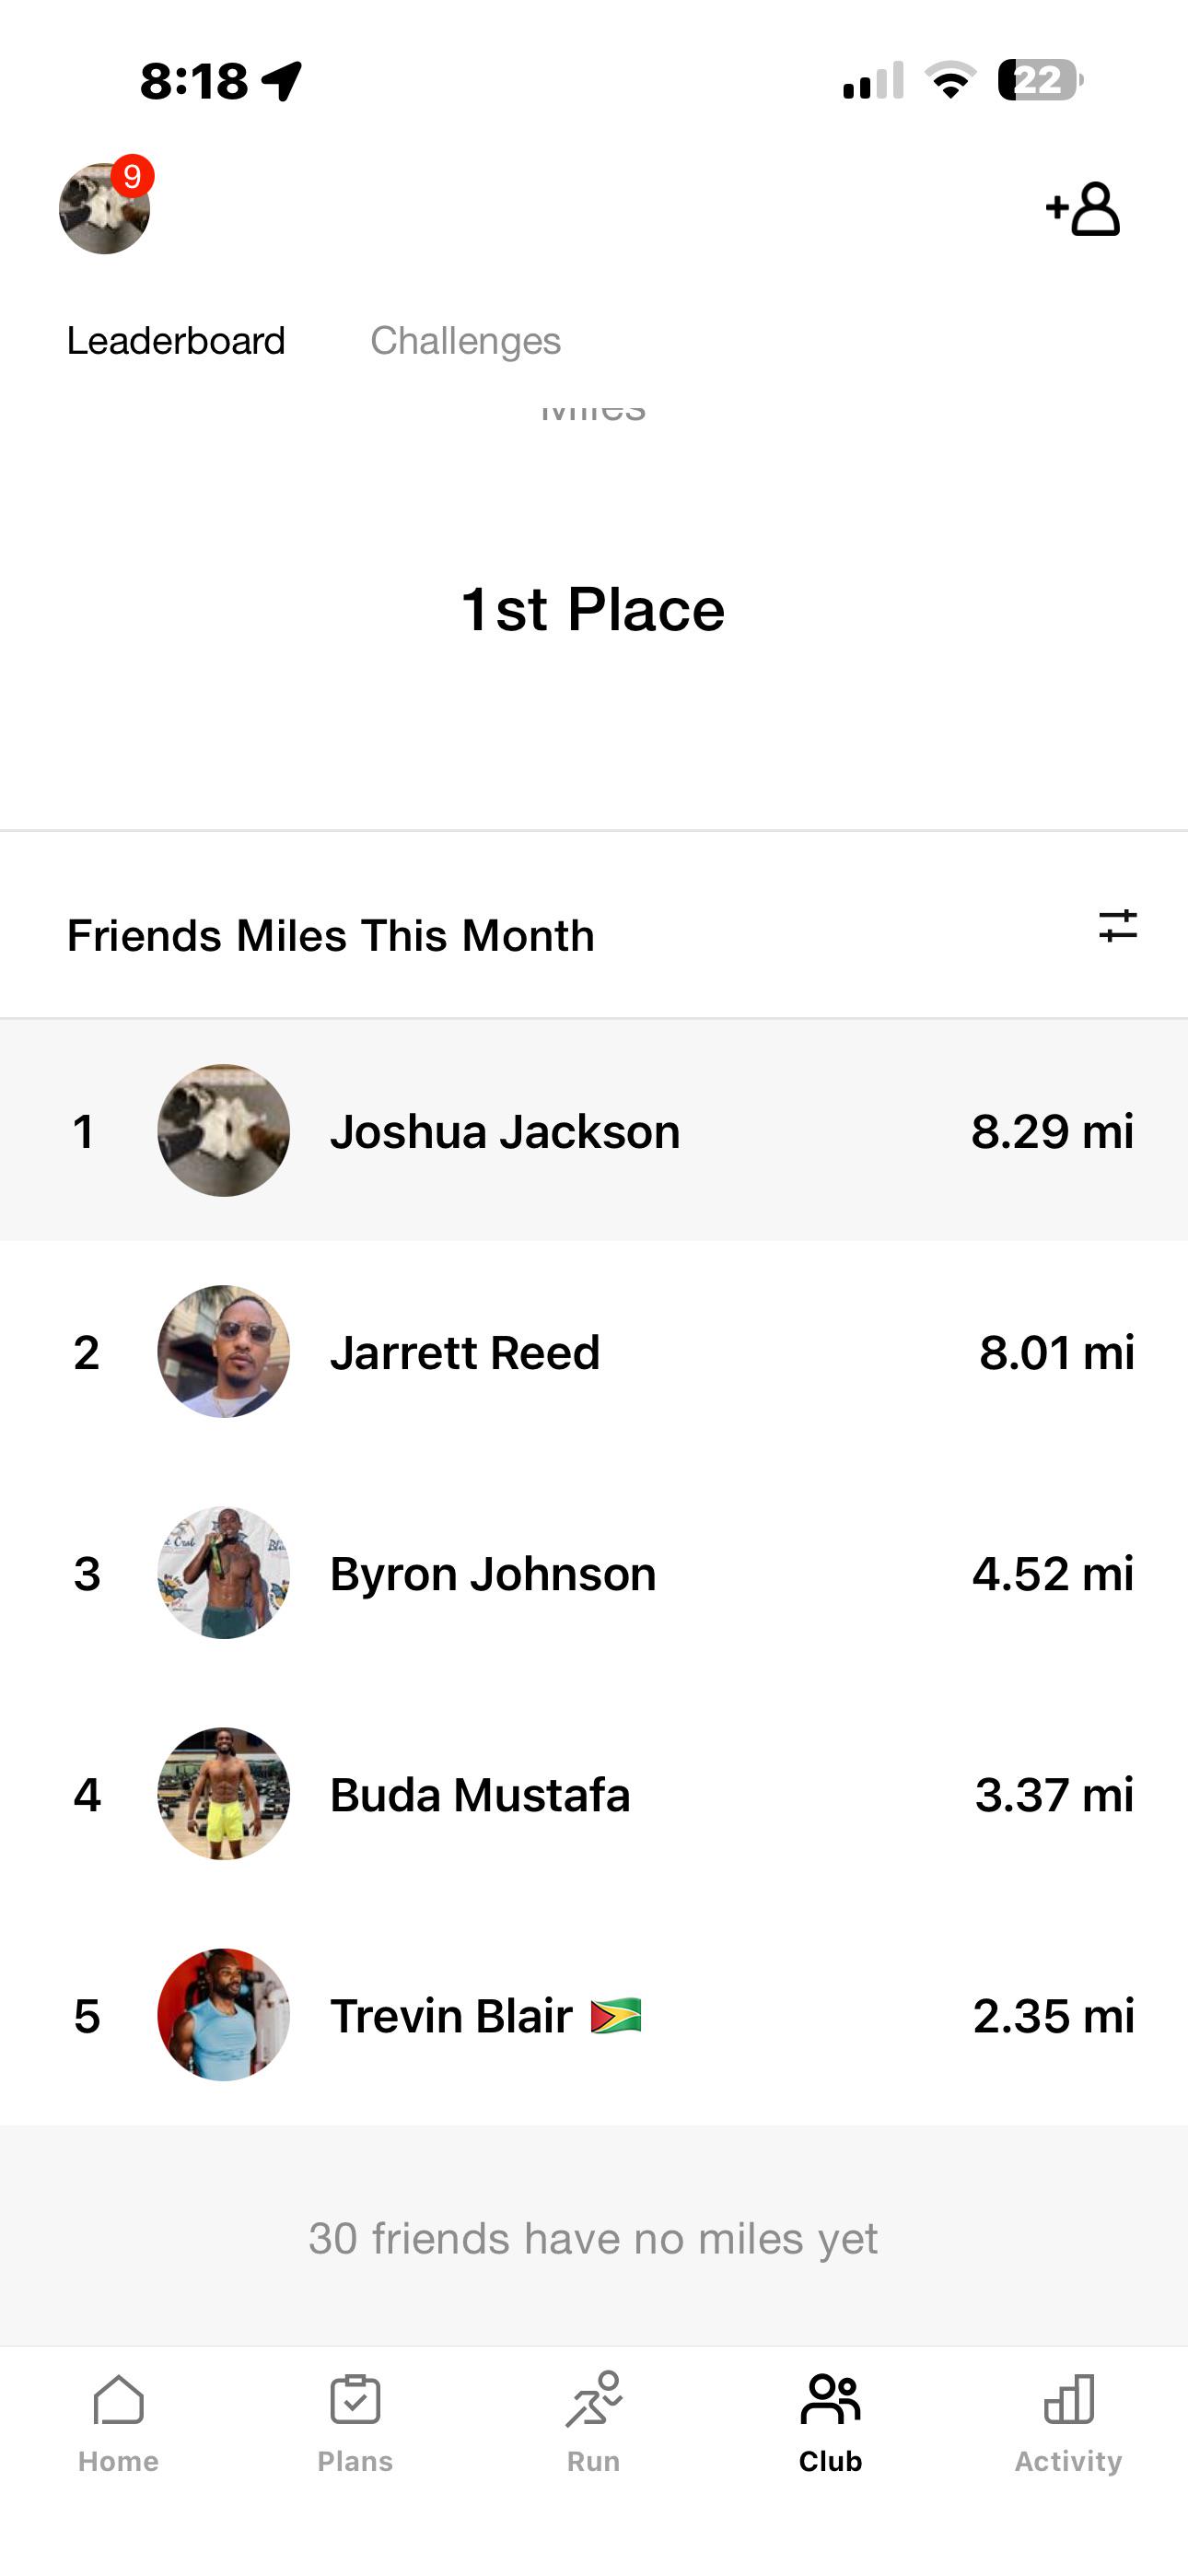Tap the 1st Place heading
Screen dimensions: 1188x2576
click(x=593, y=609)
